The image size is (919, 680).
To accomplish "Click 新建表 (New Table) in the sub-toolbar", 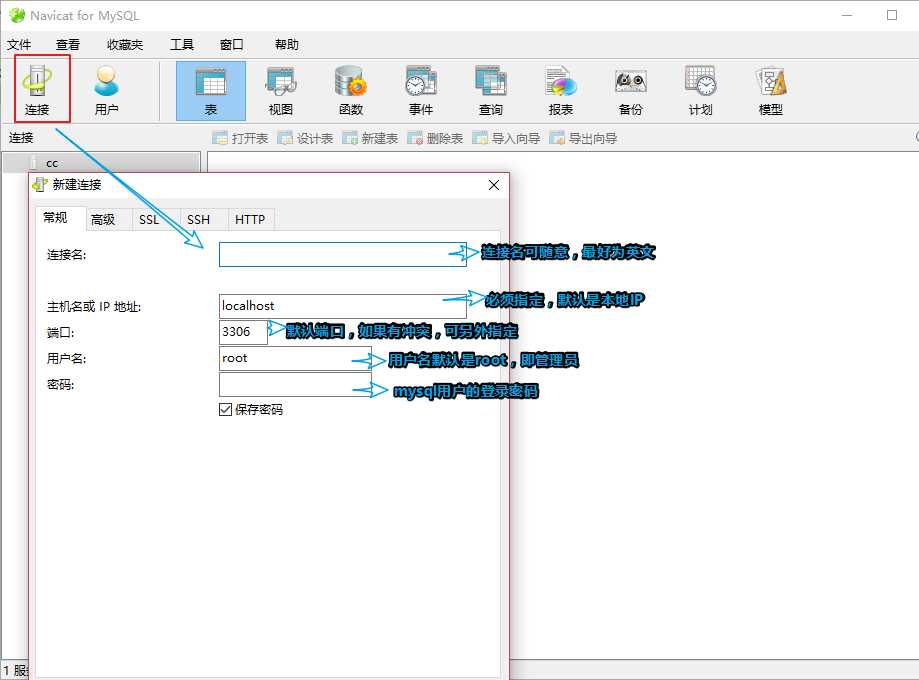I will 371,138.
